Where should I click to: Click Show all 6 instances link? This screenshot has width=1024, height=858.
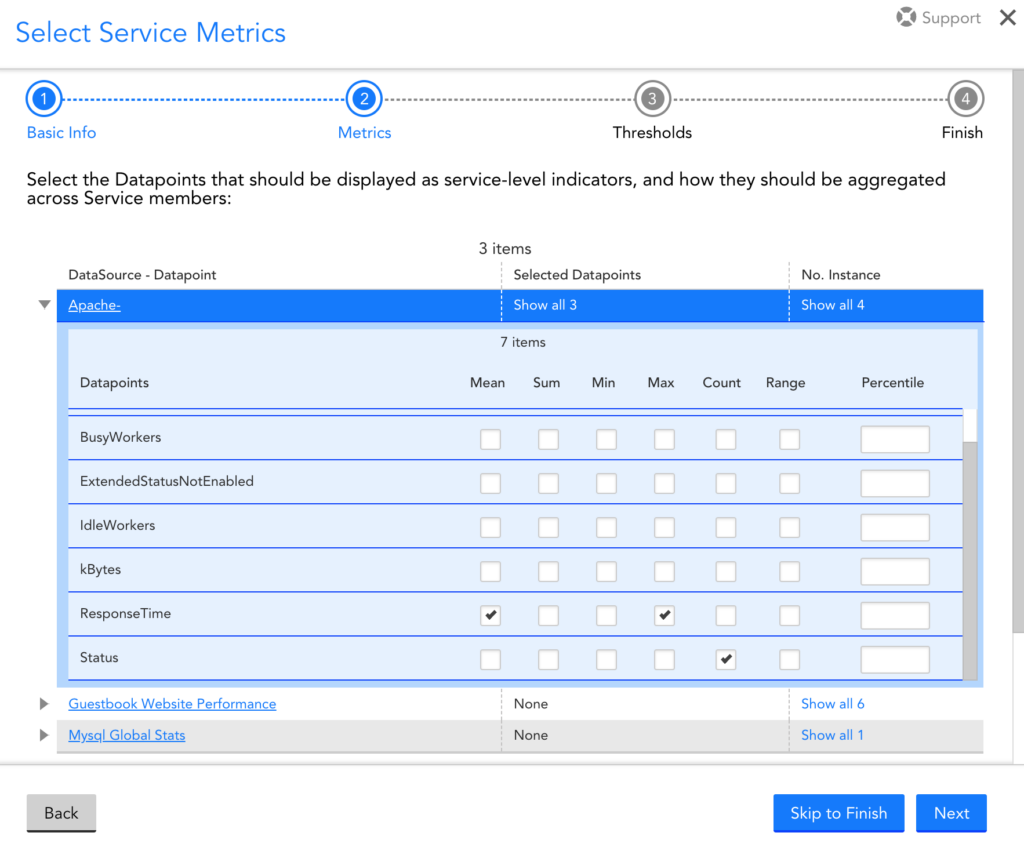click(x=832, y=704)
